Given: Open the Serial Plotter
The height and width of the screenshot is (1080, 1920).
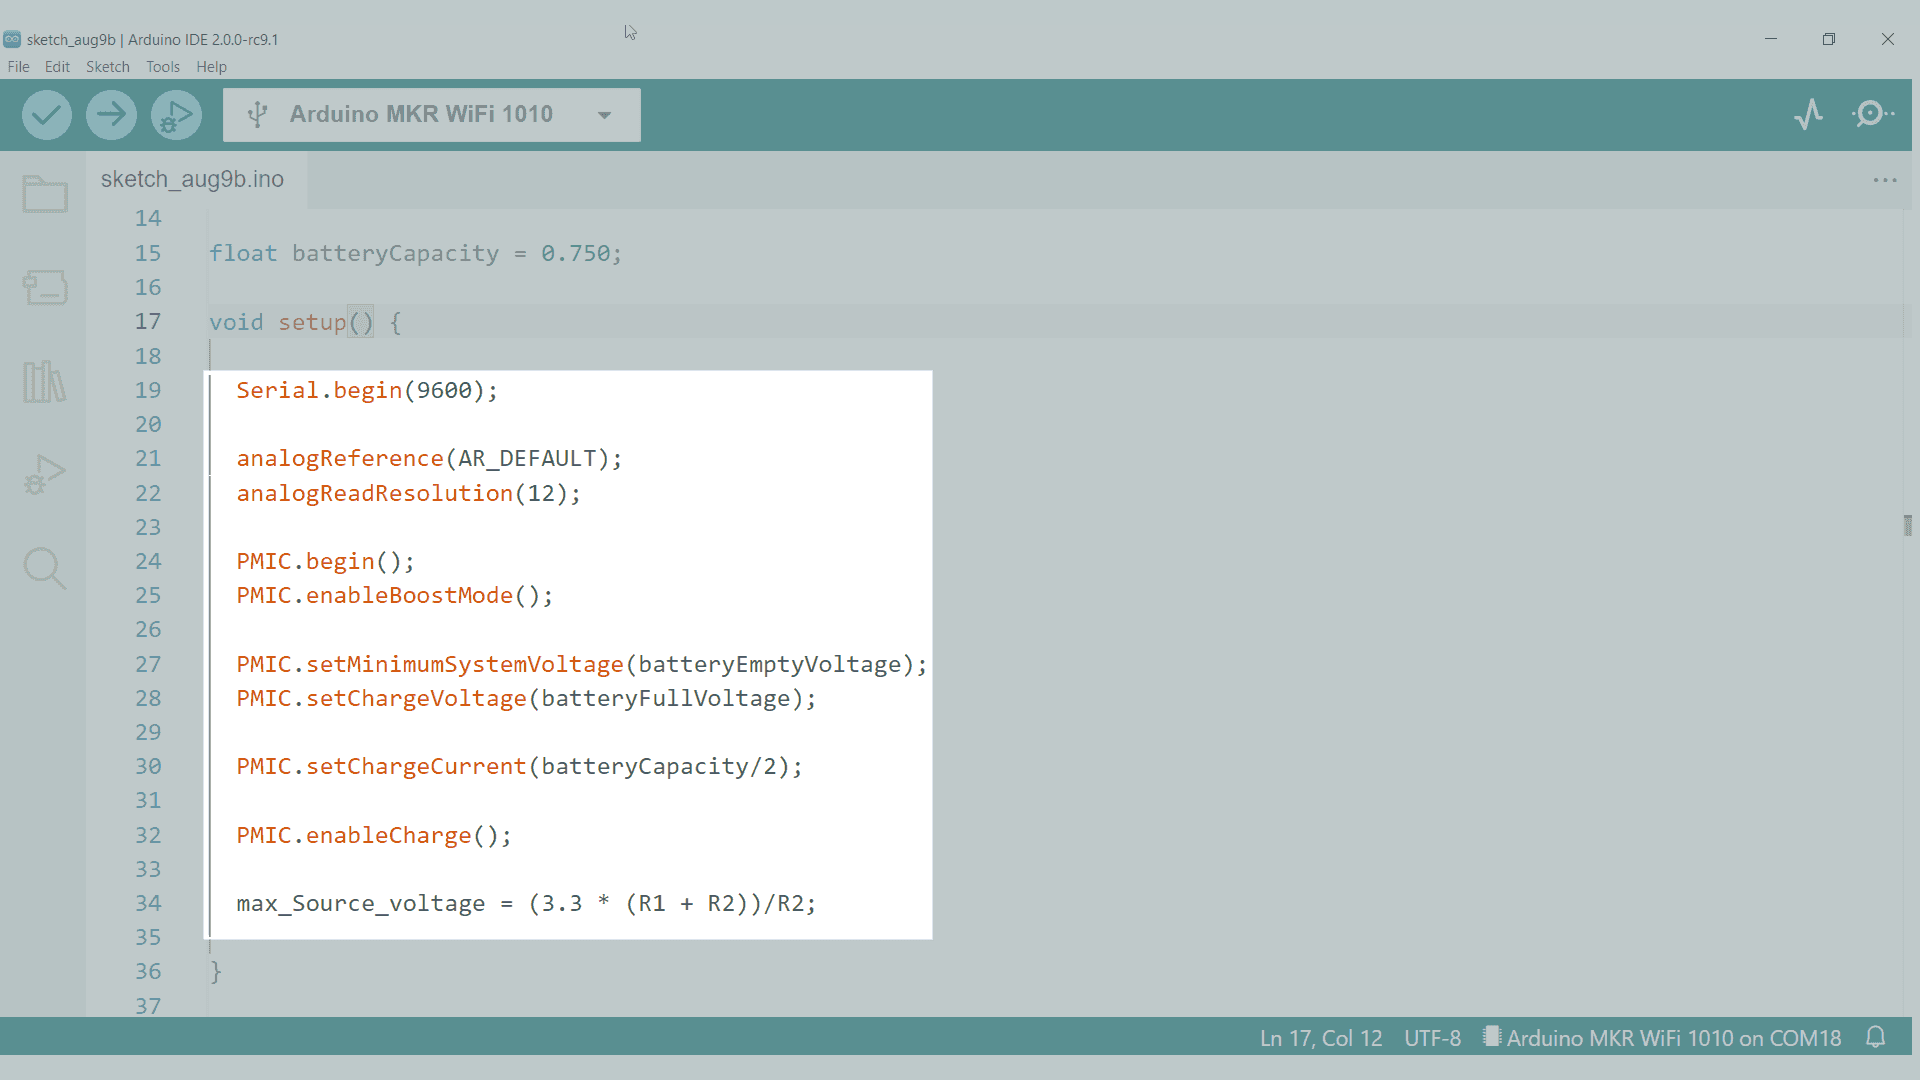Looking at the screenshot, I should pyautogui.click(x=1808, y=114).
